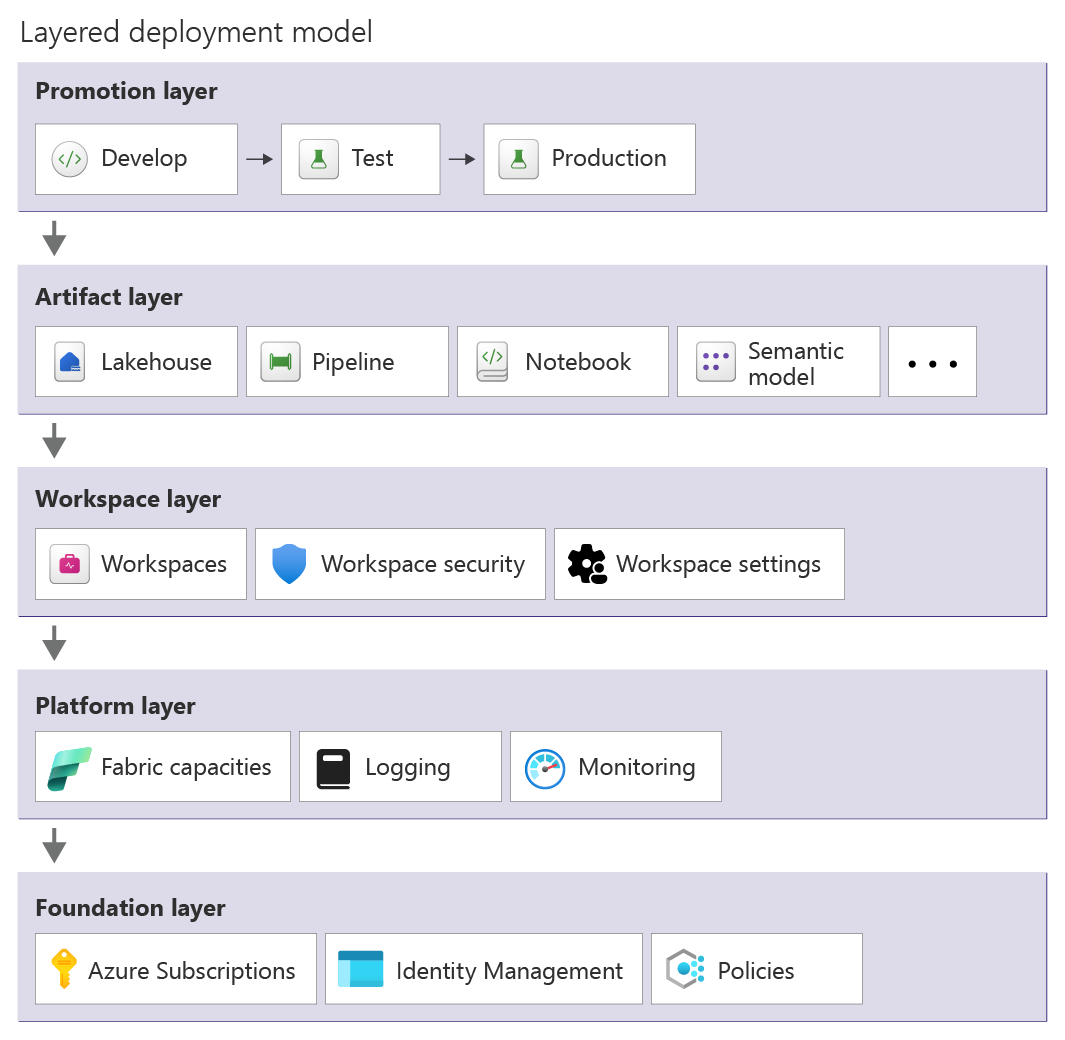The image size is (1065, 1040).
Task: Click the Azure Subscriptions label
Action: click(x=192, y=971)
